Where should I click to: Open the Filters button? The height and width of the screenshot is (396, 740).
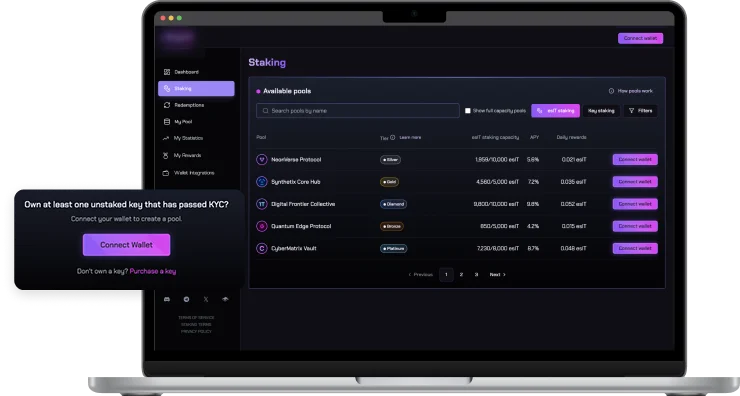640,110
